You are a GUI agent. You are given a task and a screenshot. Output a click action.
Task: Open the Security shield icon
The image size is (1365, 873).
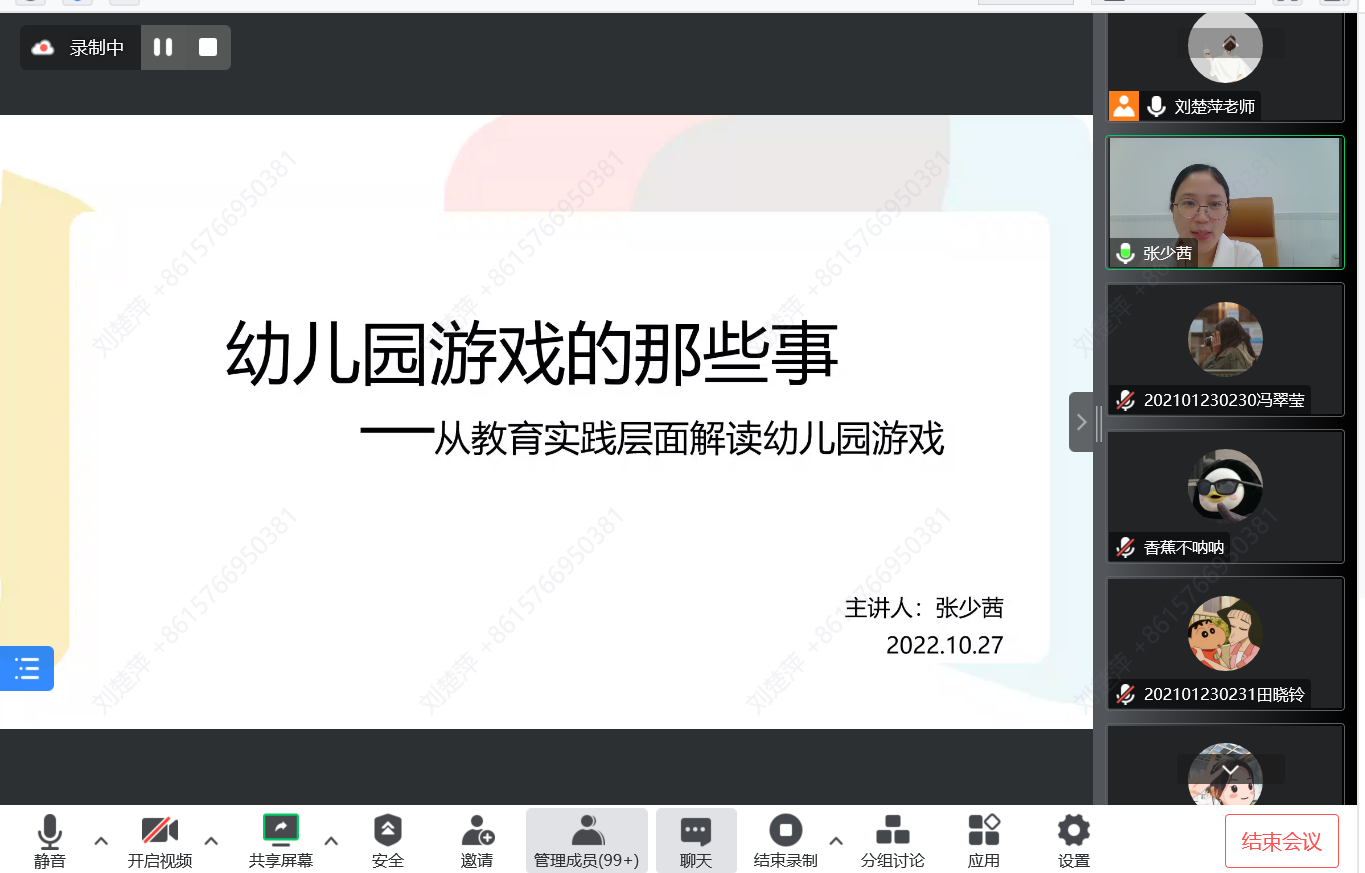point(387,831)
